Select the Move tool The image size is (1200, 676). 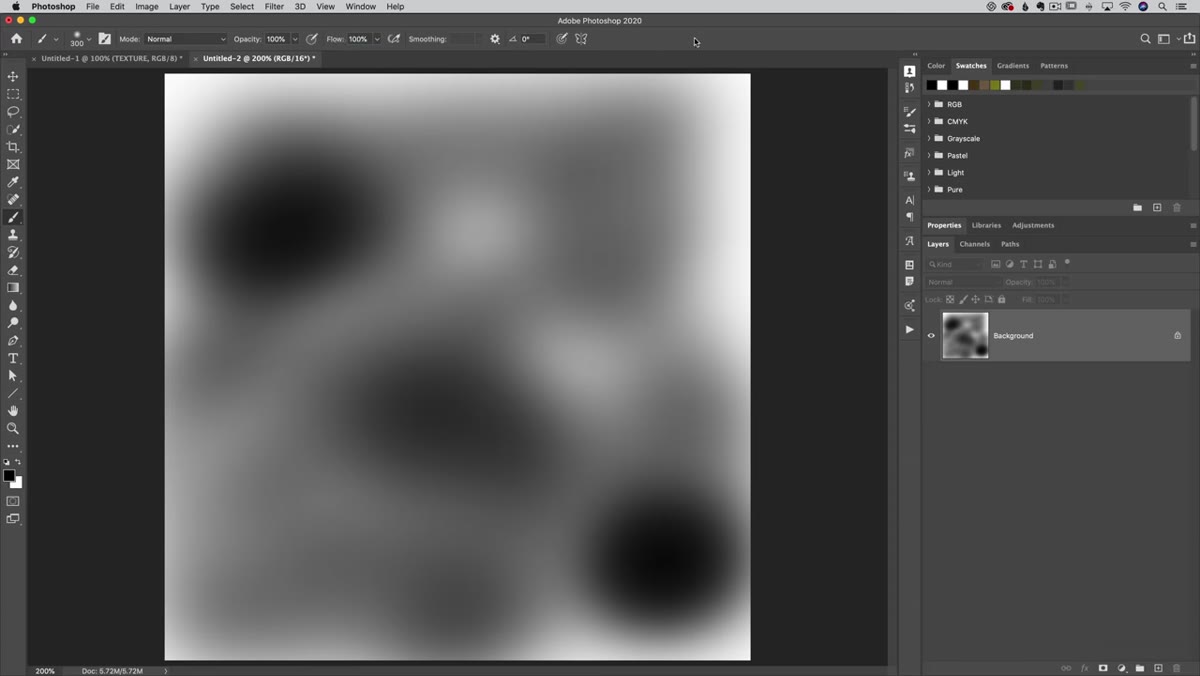13,77
